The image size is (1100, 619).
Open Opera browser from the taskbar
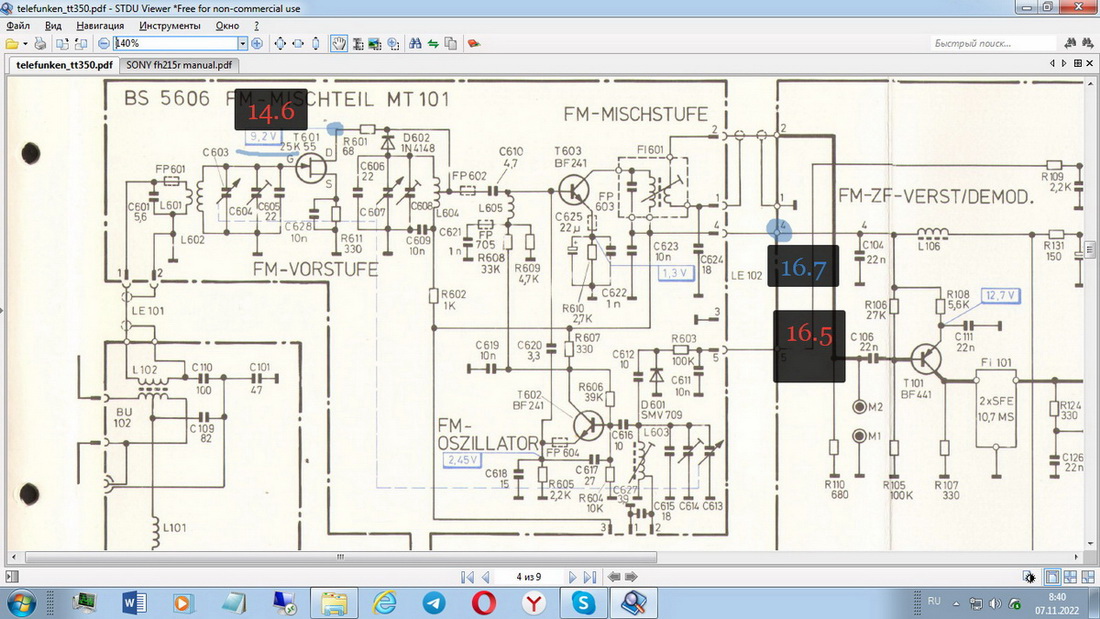coord(485,603)
